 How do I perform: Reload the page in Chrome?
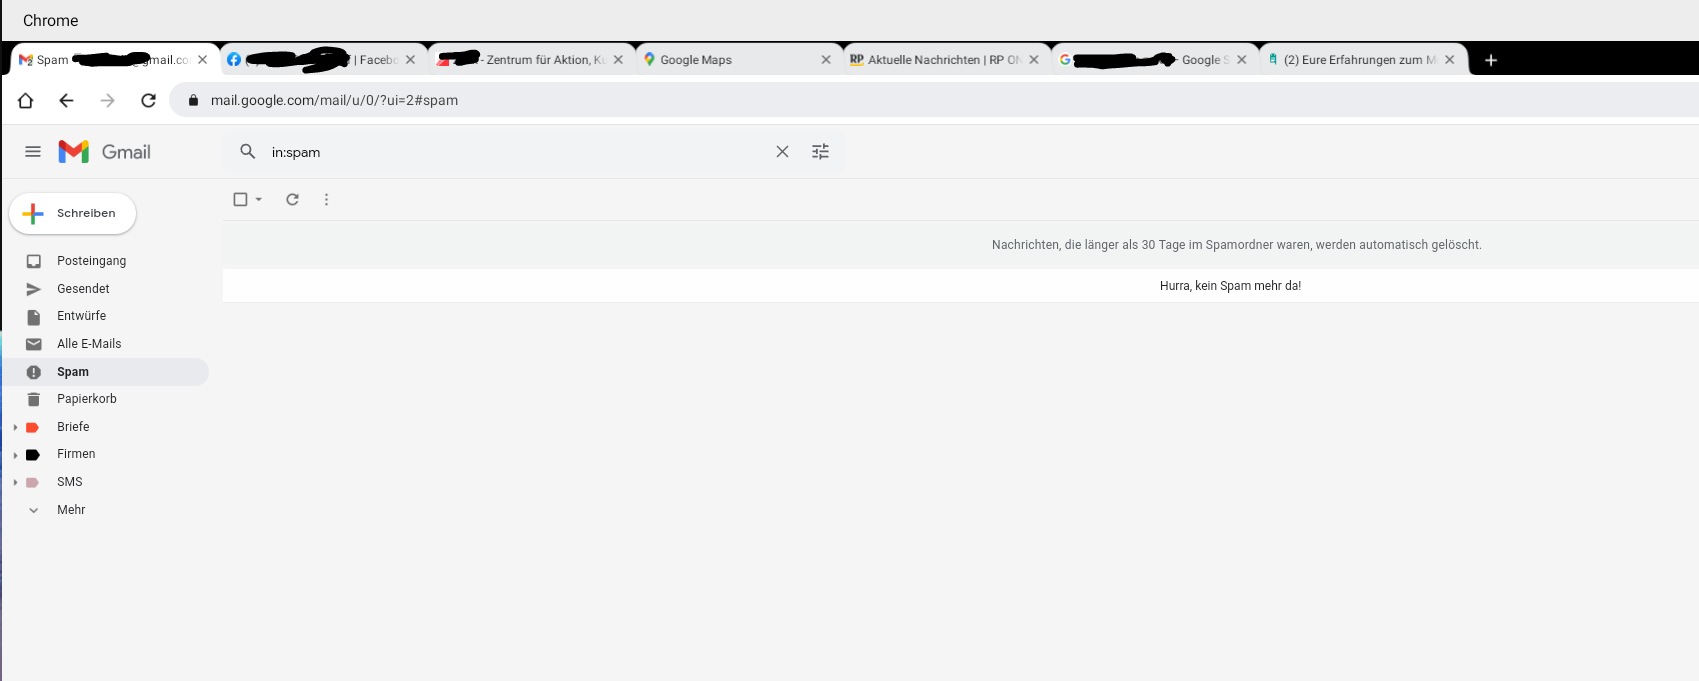click(x=148, y=100)
